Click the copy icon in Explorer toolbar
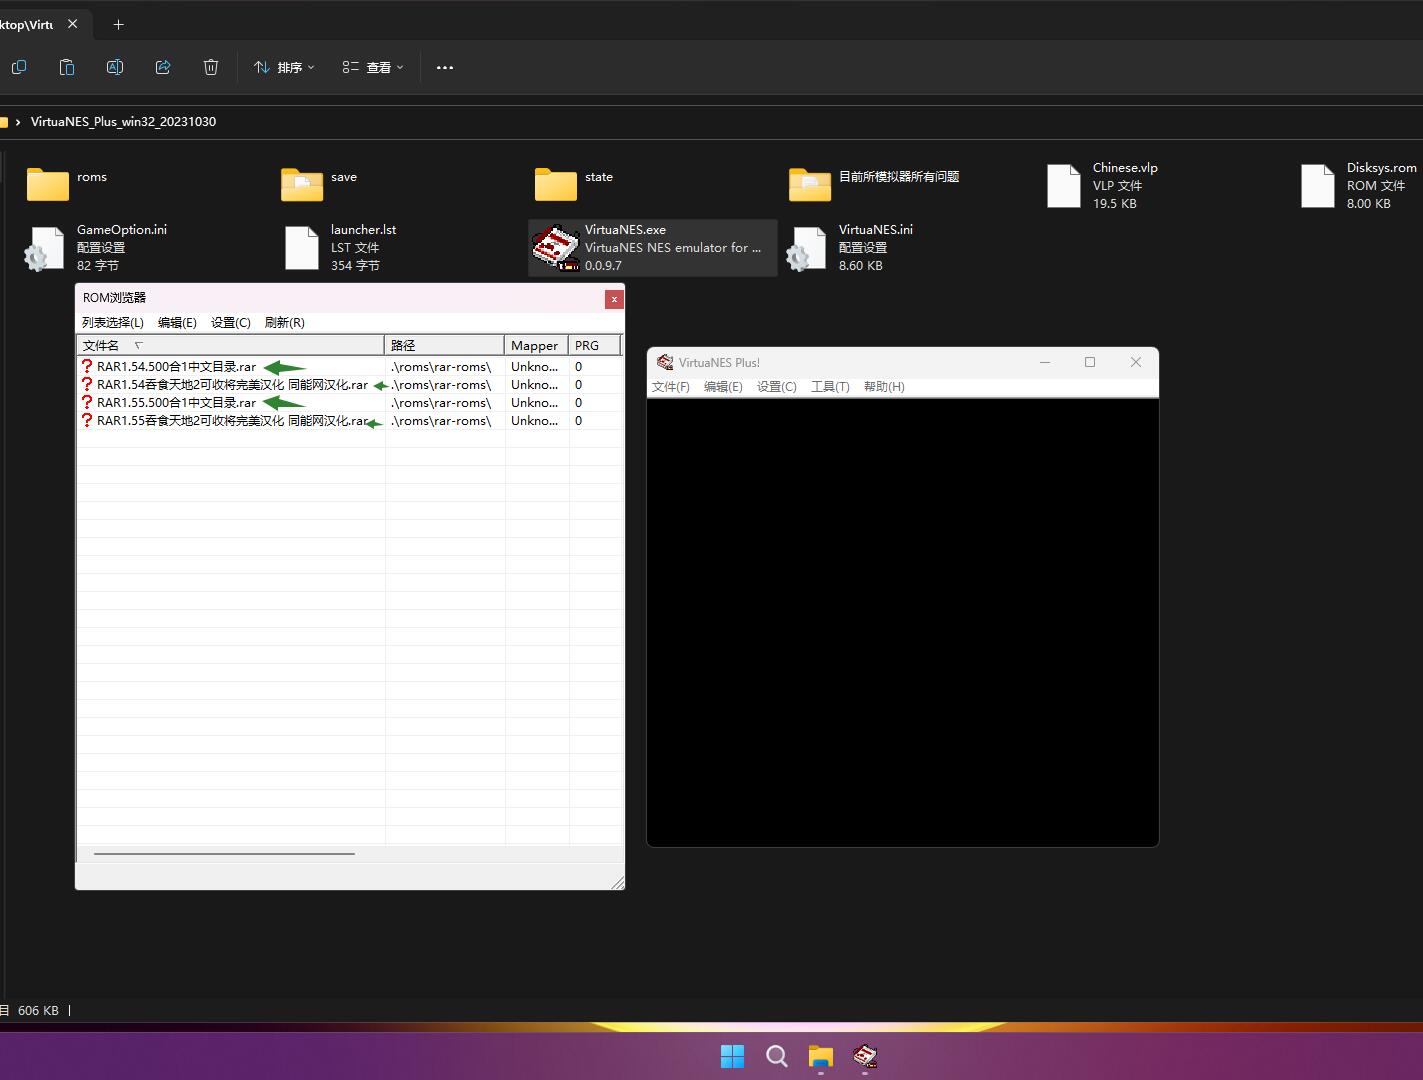 pos(19,67)
